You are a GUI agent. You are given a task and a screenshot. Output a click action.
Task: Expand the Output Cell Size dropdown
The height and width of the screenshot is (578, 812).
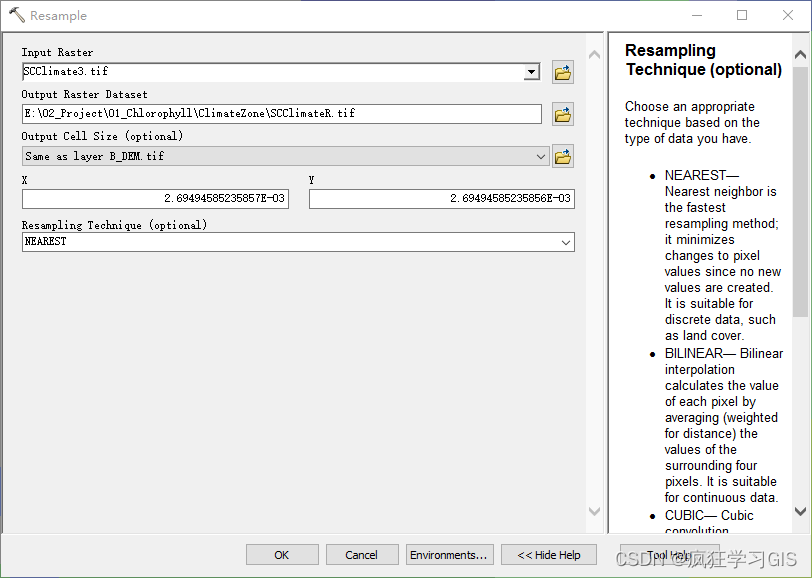(541, 156)
